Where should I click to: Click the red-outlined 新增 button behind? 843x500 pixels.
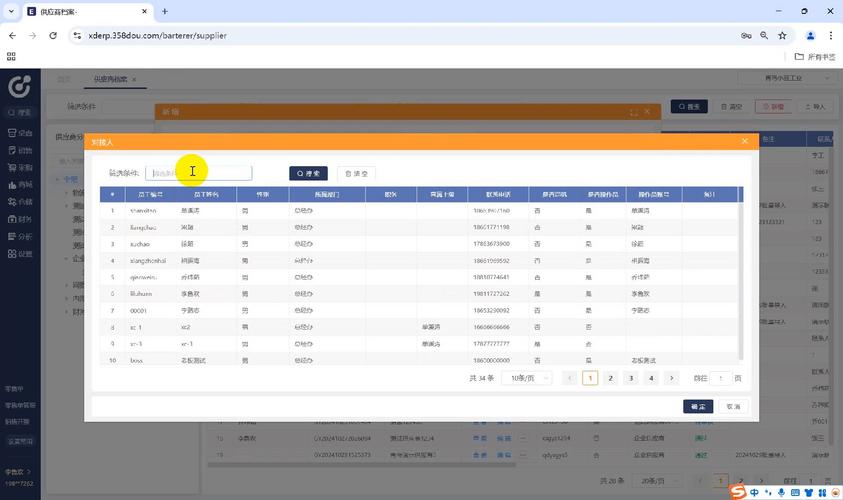pos(773,106)
